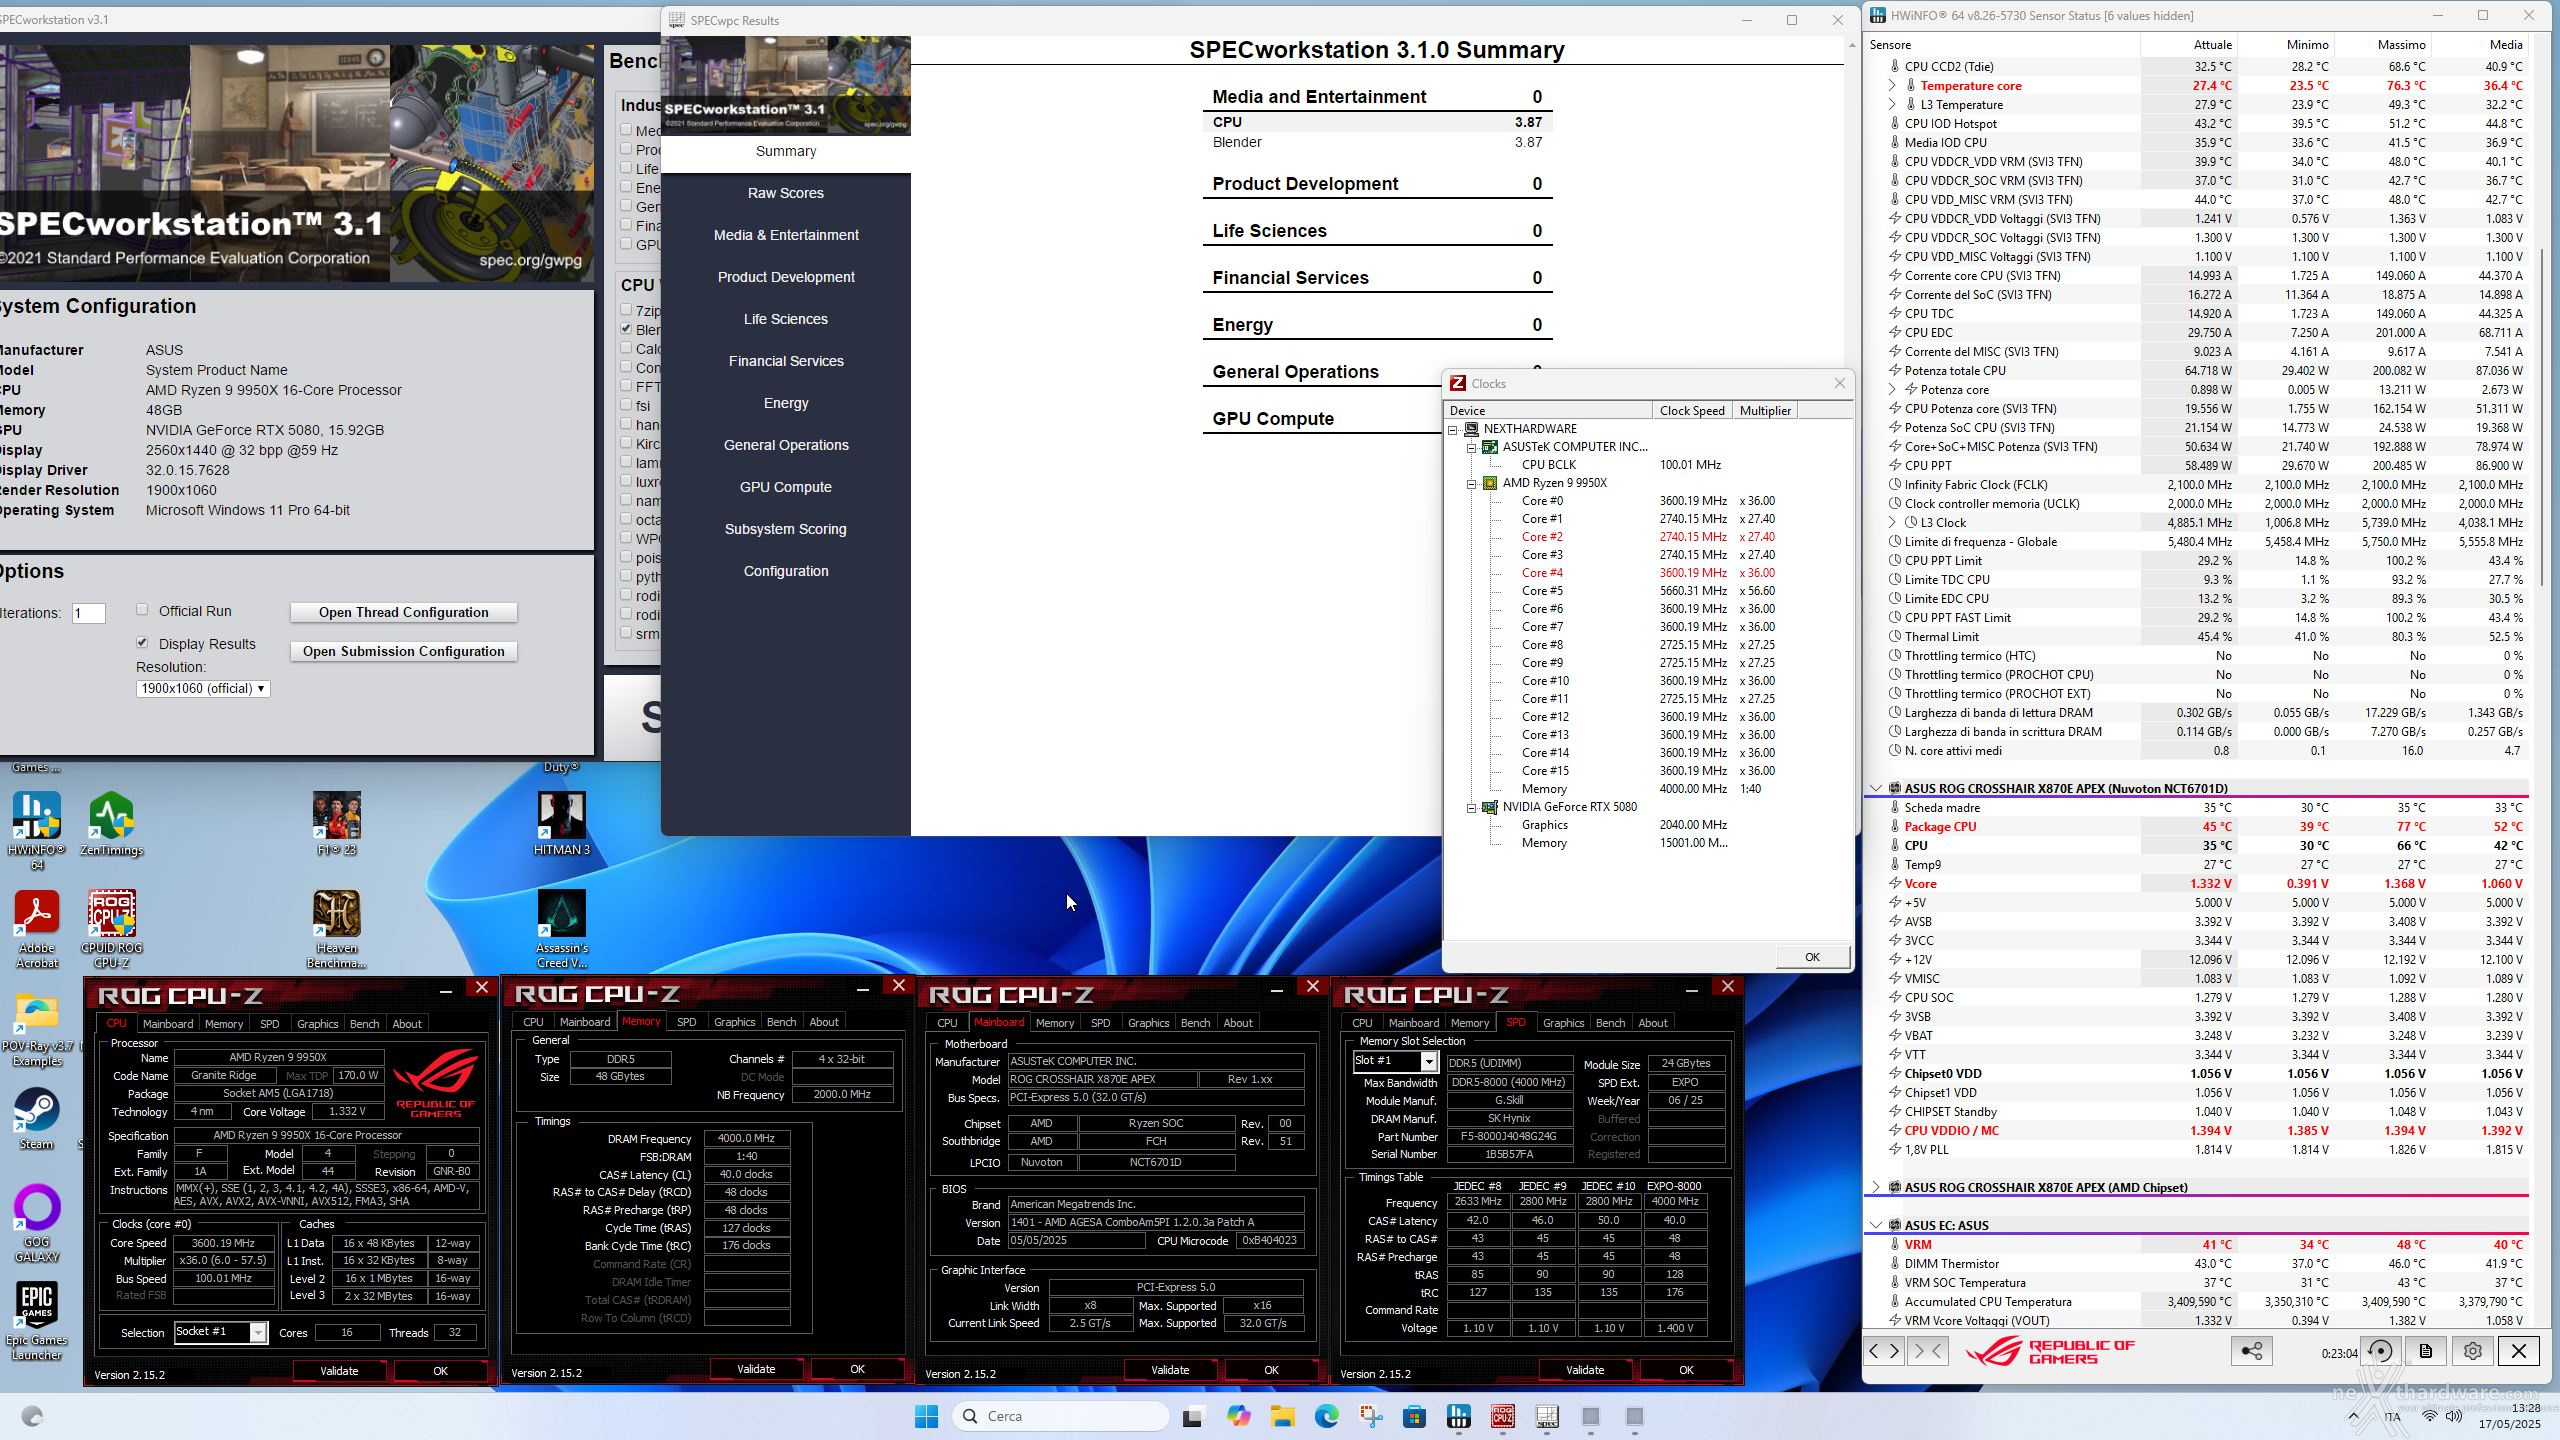Open Configuration in SPECwpc Results sidebar
The width and height of the screenshot is (2560, 1440).
tap(785, 571)
